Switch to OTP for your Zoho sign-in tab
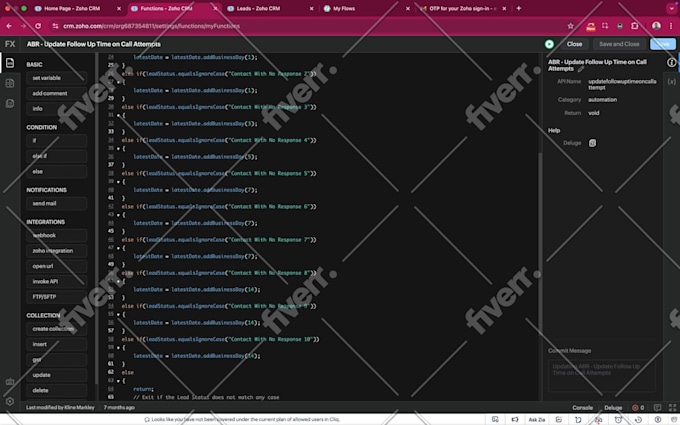This screenshot has height=425, width=680. click(x=463, y=8)
